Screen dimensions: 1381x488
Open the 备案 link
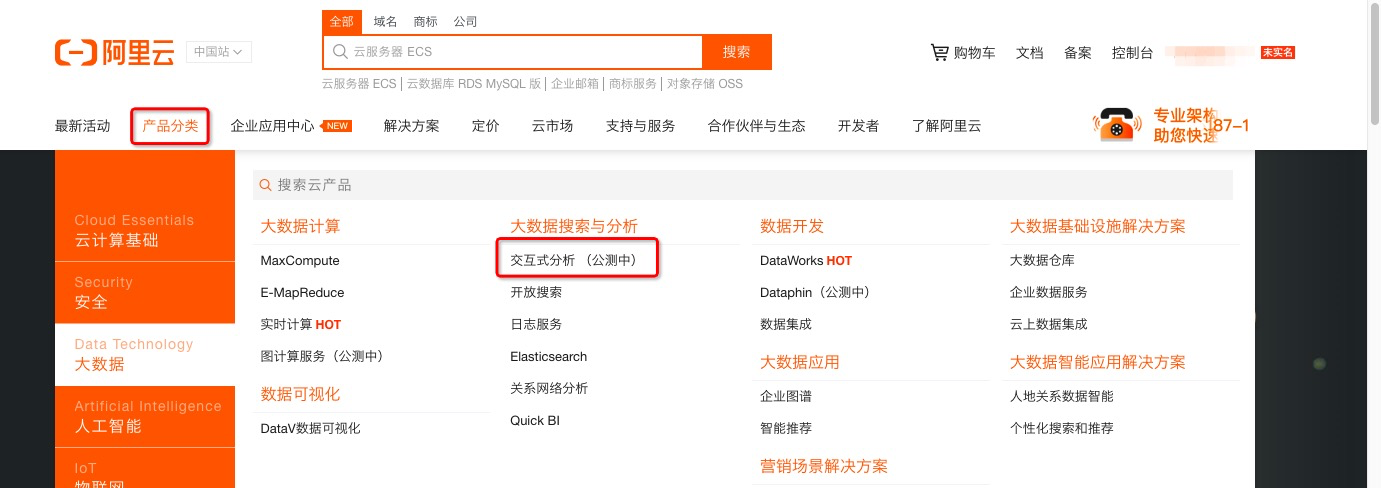pos(1078,53)
